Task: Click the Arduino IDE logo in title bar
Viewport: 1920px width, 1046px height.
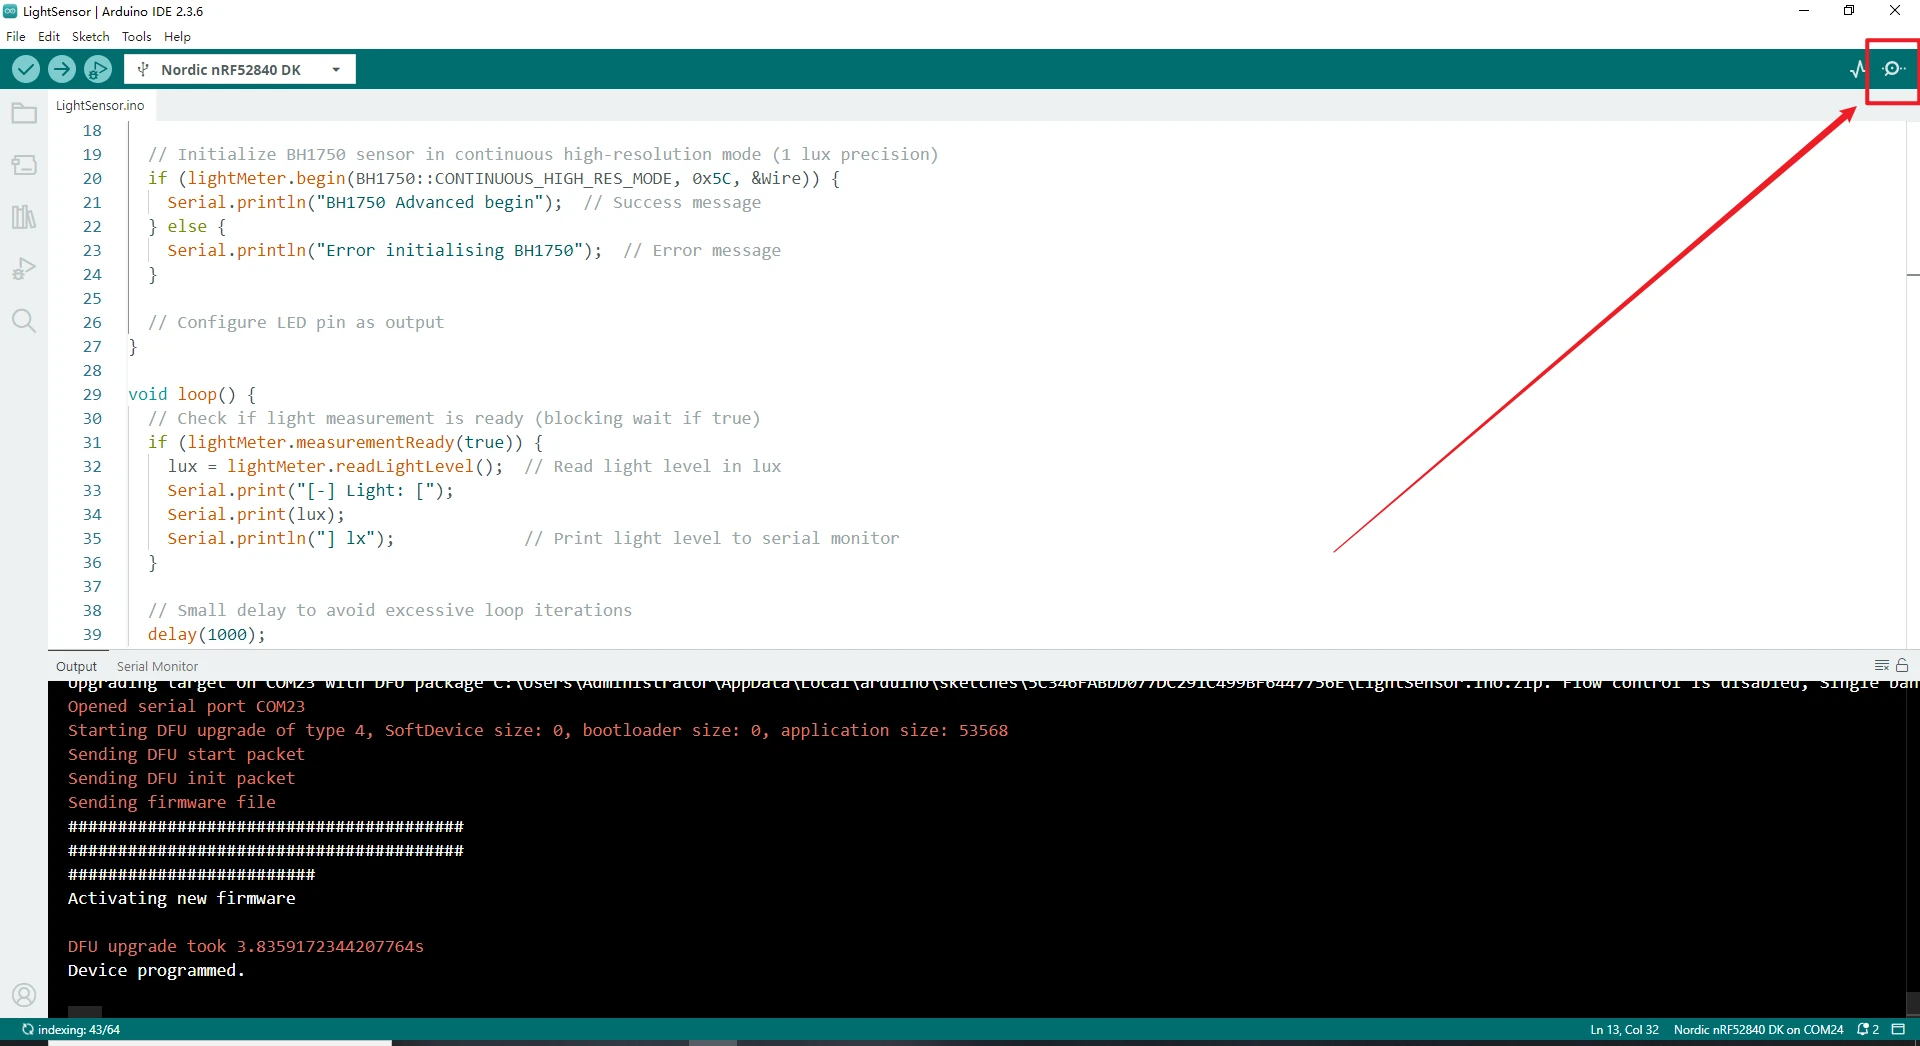Action: coord(10,11)
